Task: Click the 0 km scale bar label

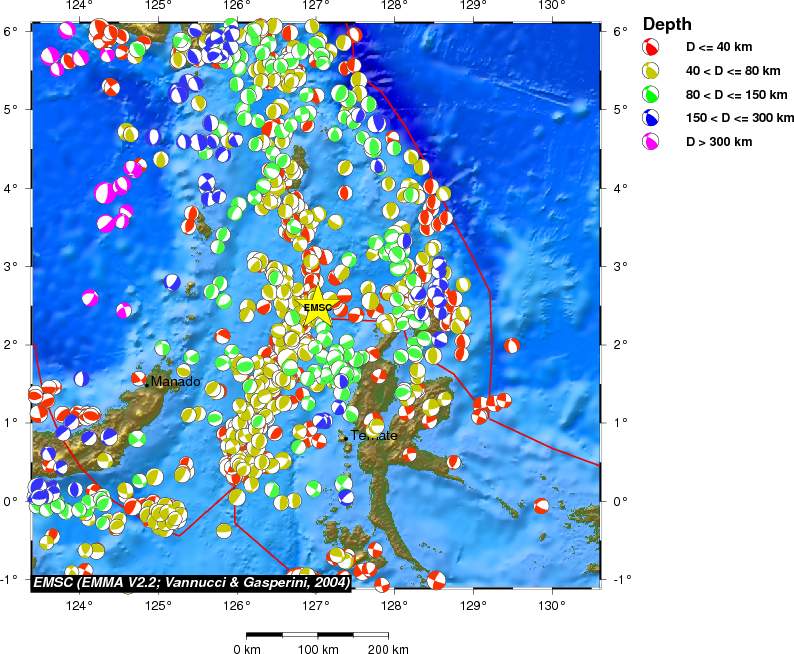Action: pos(246,649)
